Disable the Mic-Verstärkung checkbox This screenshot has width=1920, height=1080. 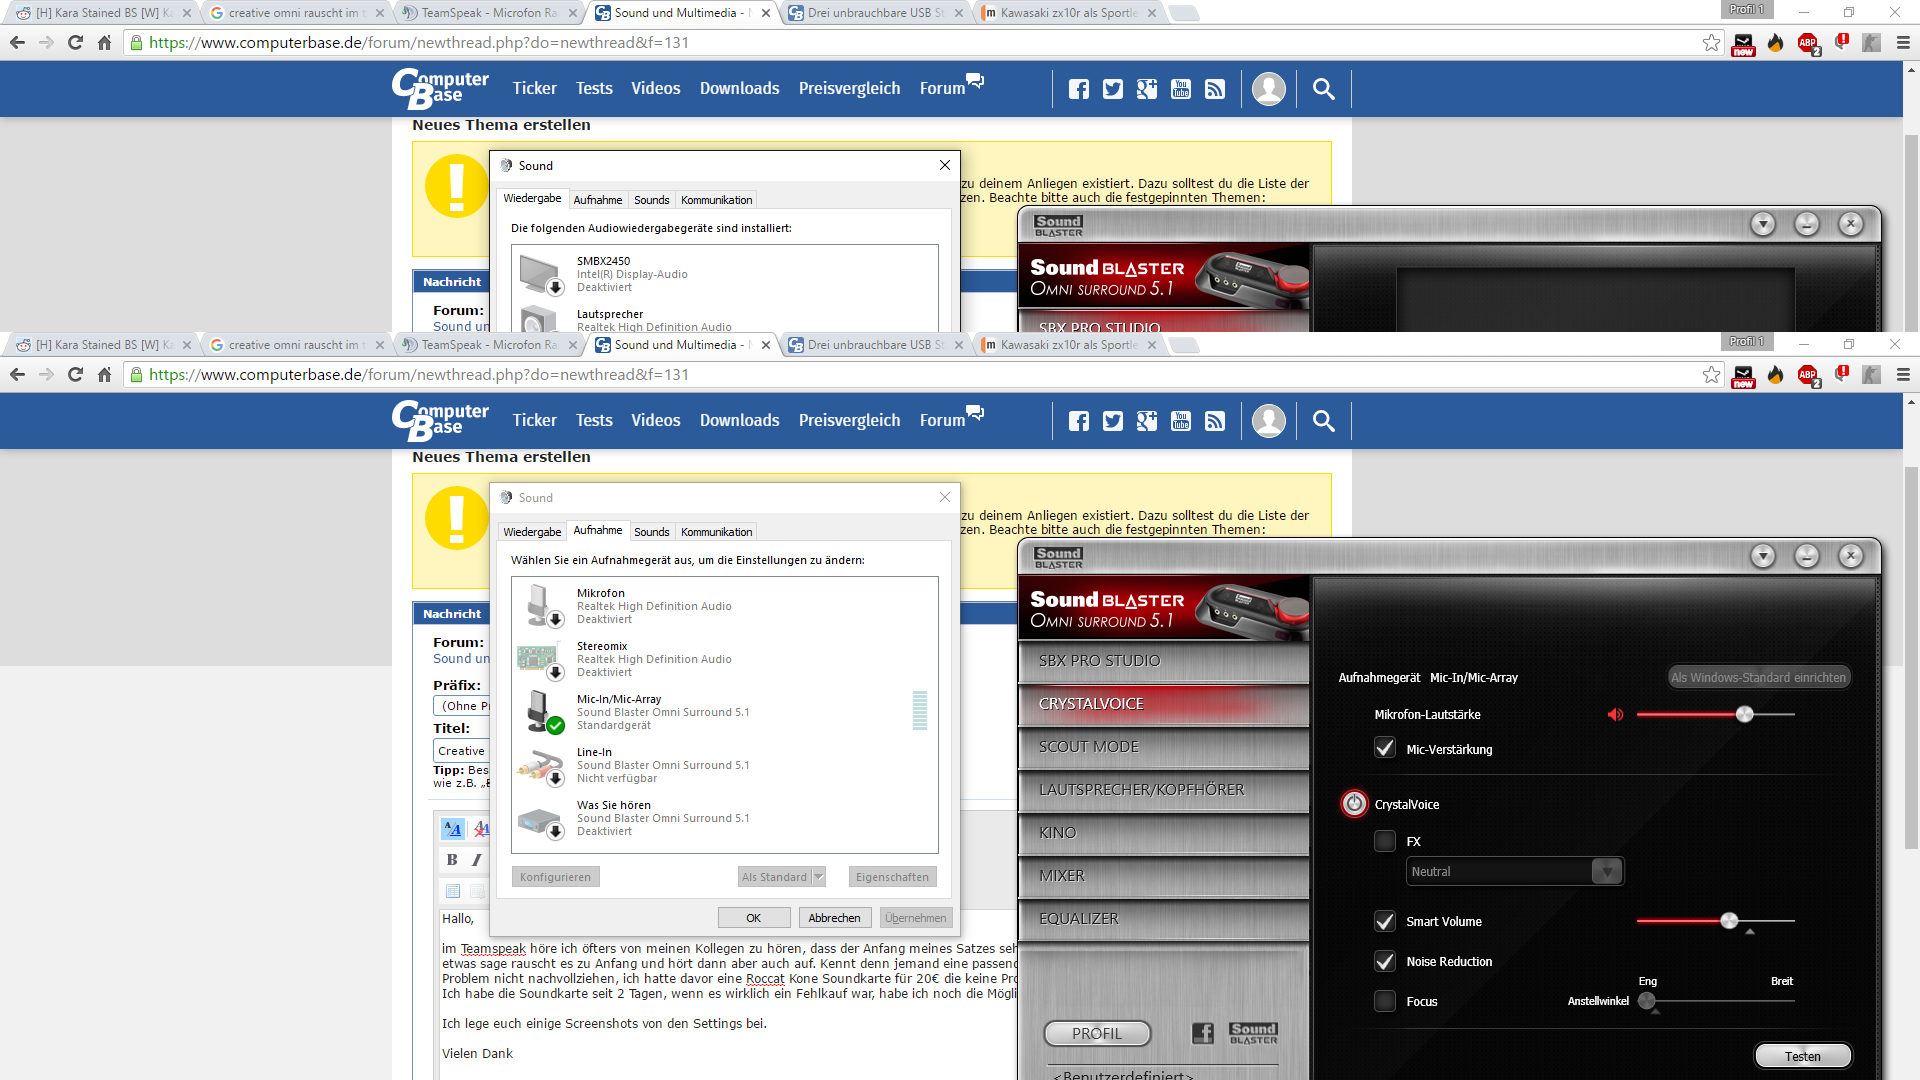(x=1385, y=748)
